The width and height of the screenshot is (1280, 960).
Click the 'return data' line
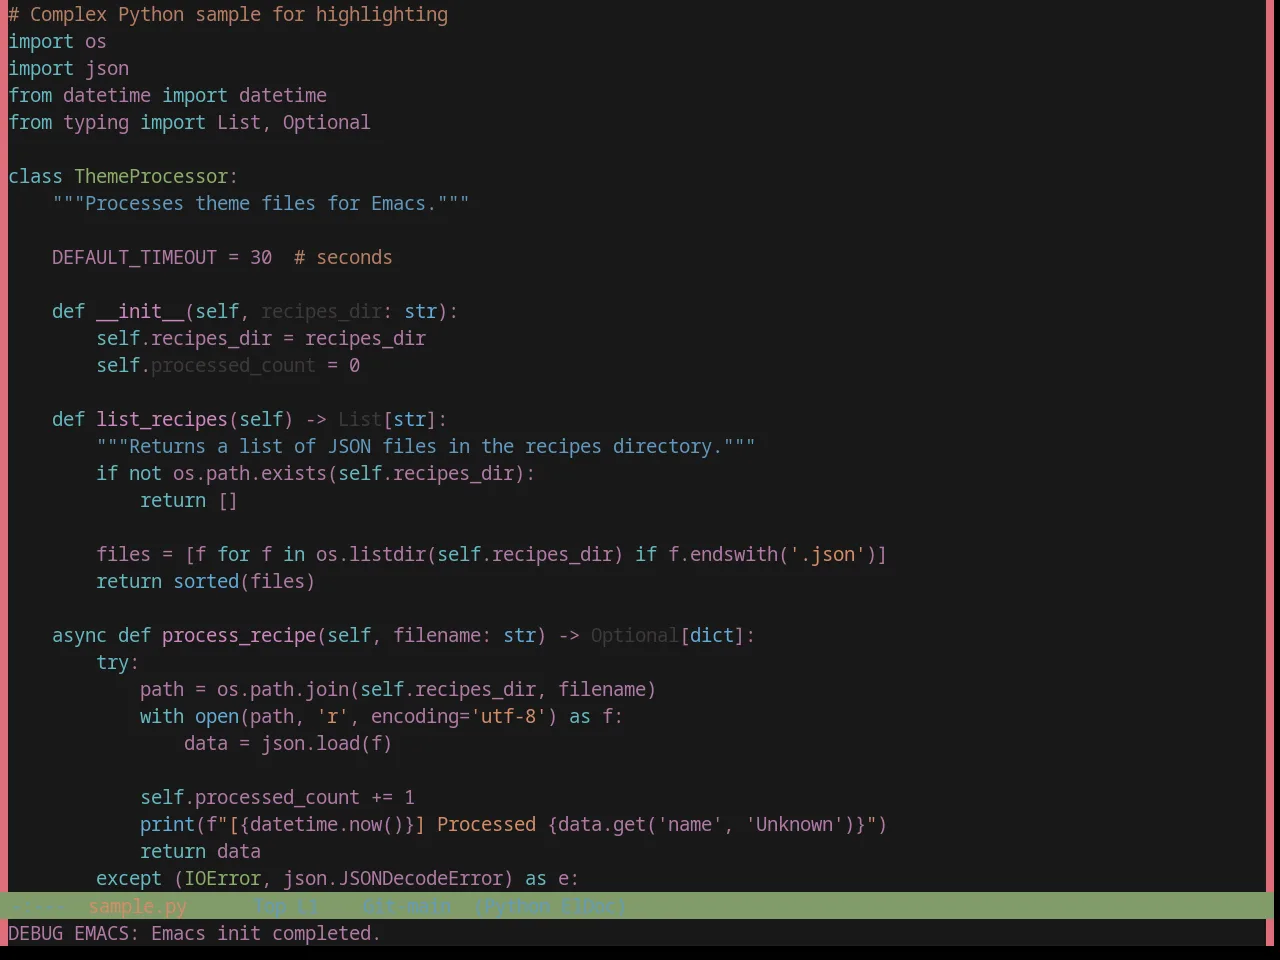tap(200, 851)
